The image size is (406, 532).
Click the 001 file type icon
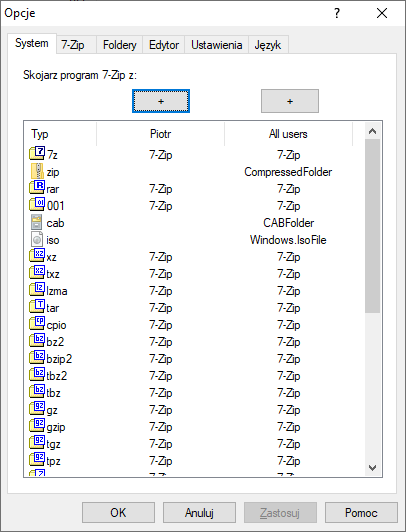[37, 204]
